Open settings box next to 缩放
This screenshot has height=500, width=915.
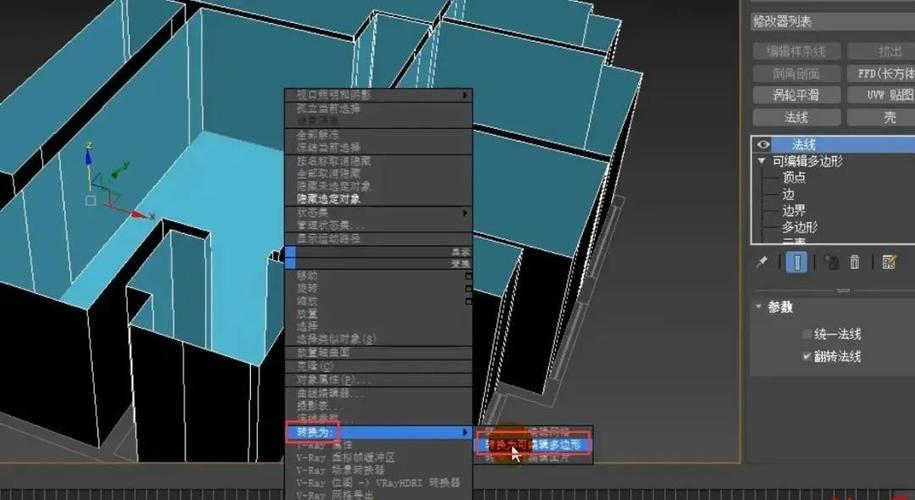point(468,301)
